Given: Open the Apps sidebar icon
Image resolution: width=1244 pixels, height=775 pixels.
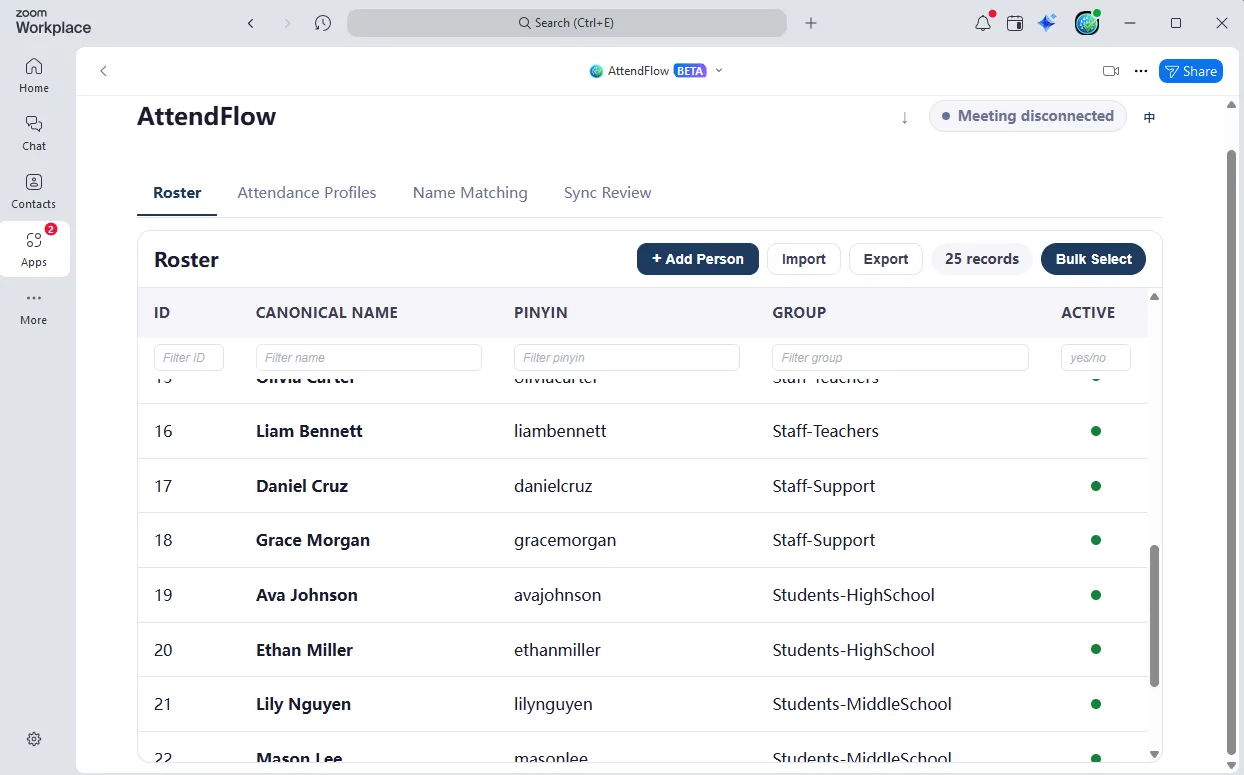Looking at the screenshot, I should click(34, 249).
